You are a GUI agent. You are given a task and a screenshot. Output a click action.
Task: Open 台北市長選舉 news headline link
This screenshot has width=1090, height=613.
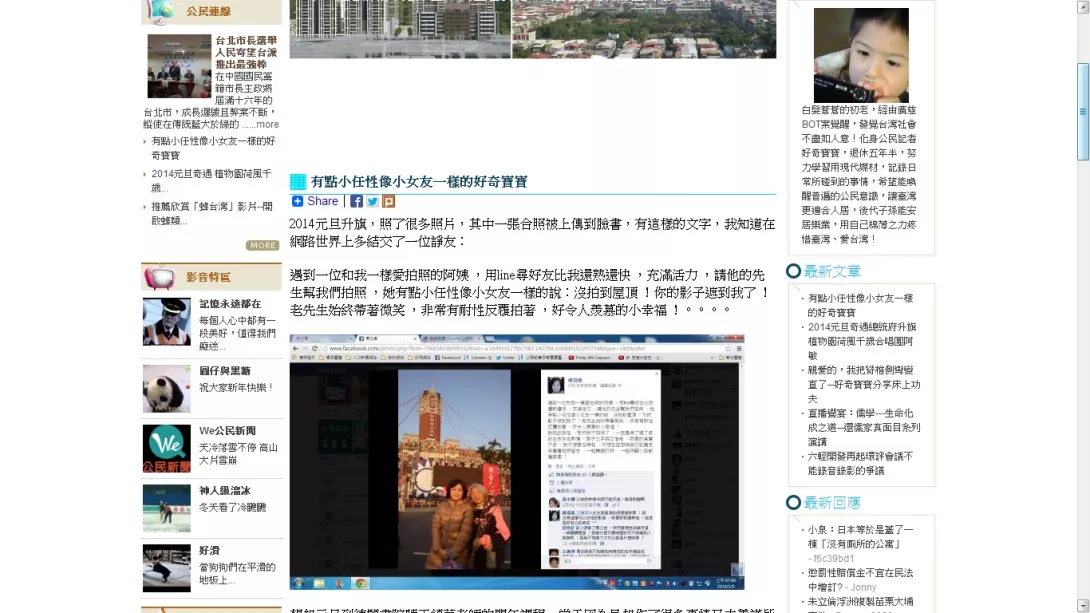click(245, 52)
